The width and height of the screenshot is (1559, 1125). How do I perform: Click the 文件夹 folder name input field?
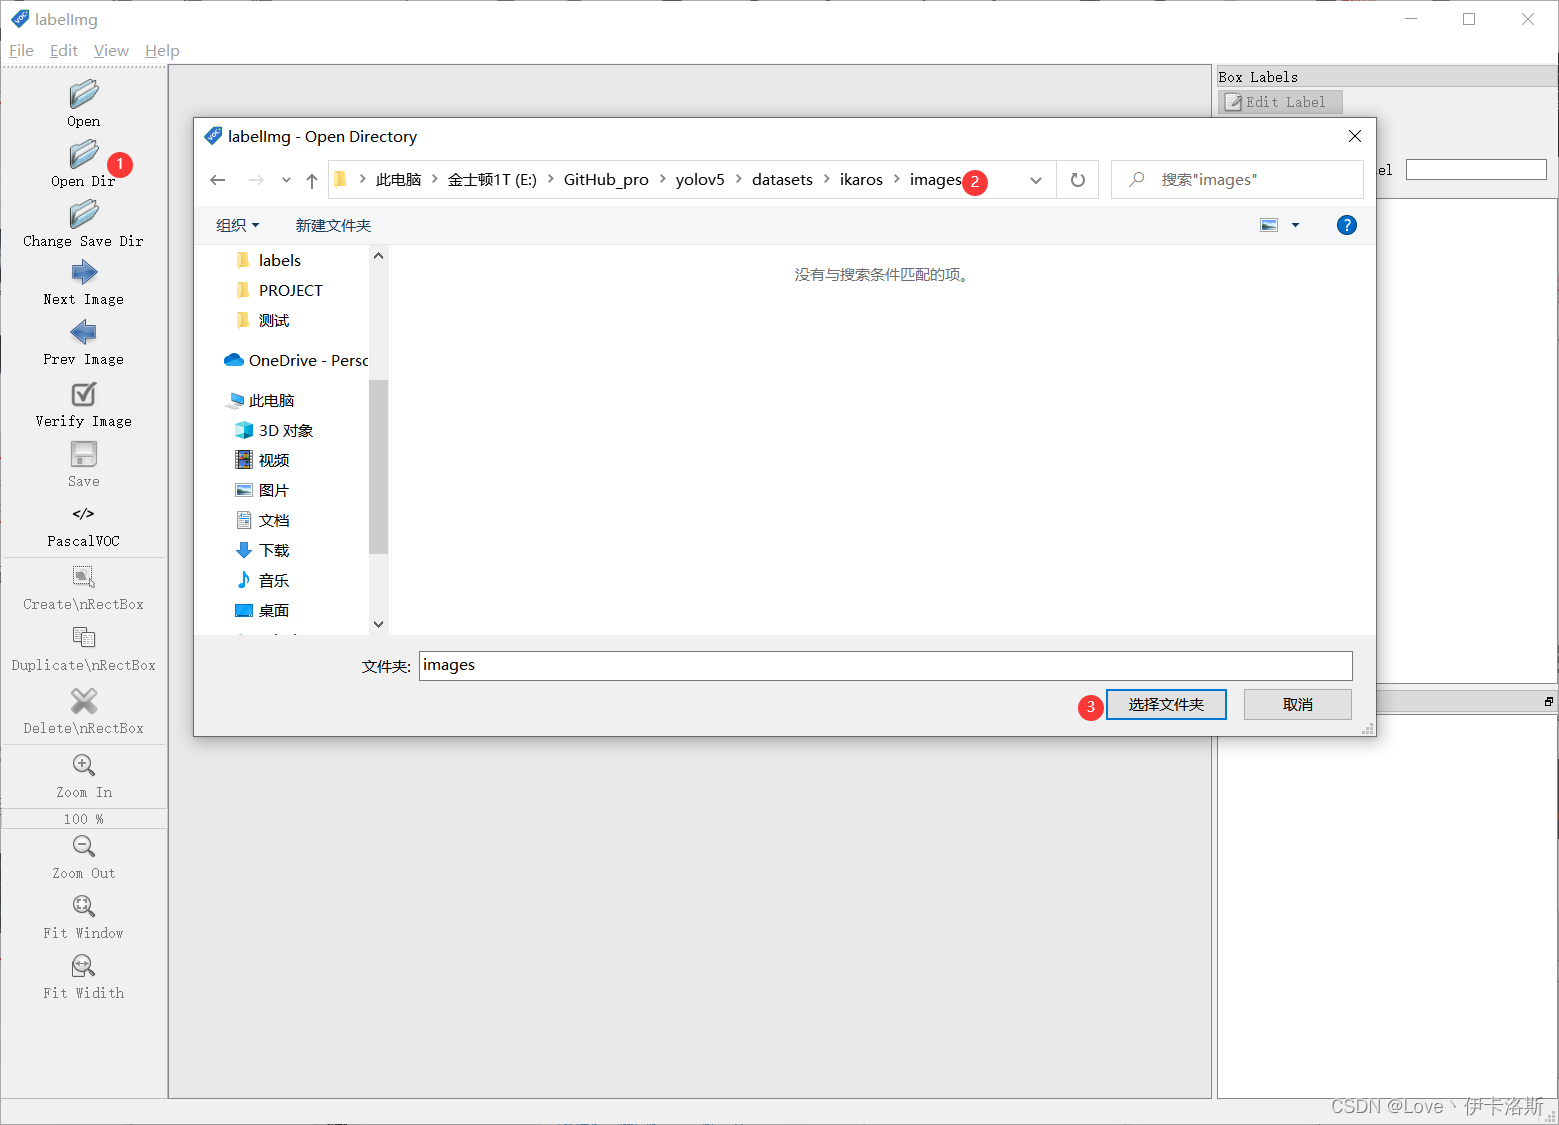[885, 666]
